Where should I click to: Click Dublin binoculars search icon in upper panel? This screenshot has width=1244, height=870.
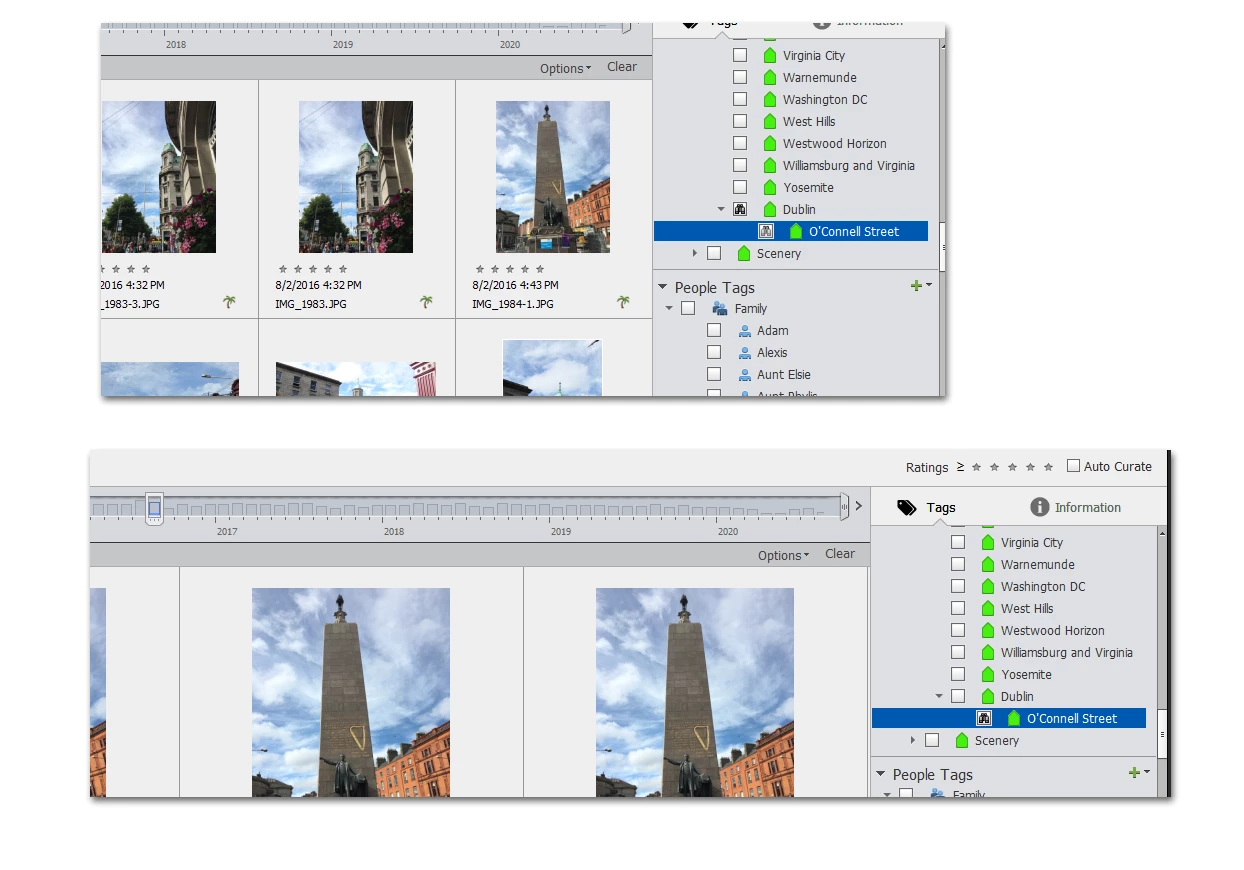pos(740,209)
